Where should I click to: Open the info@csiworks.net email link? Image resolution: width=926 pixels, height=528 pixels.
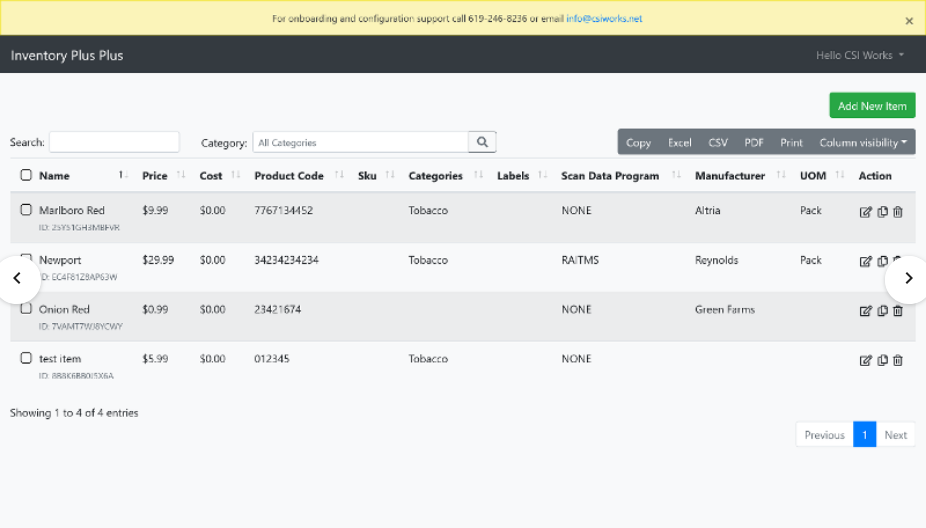click(604, 19)
